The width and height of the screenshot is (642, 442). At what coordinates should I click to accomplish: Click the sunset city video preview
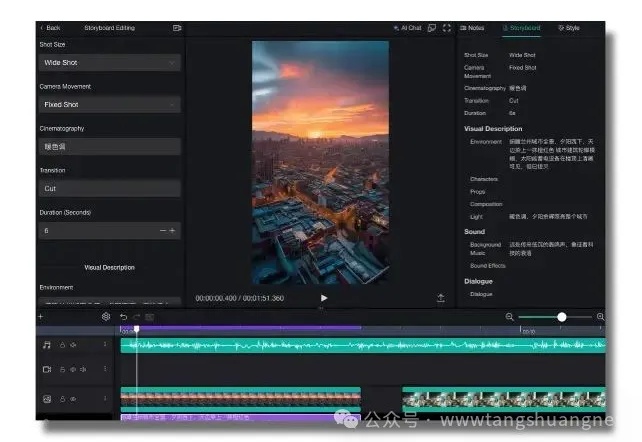click(x=320, y=162)
